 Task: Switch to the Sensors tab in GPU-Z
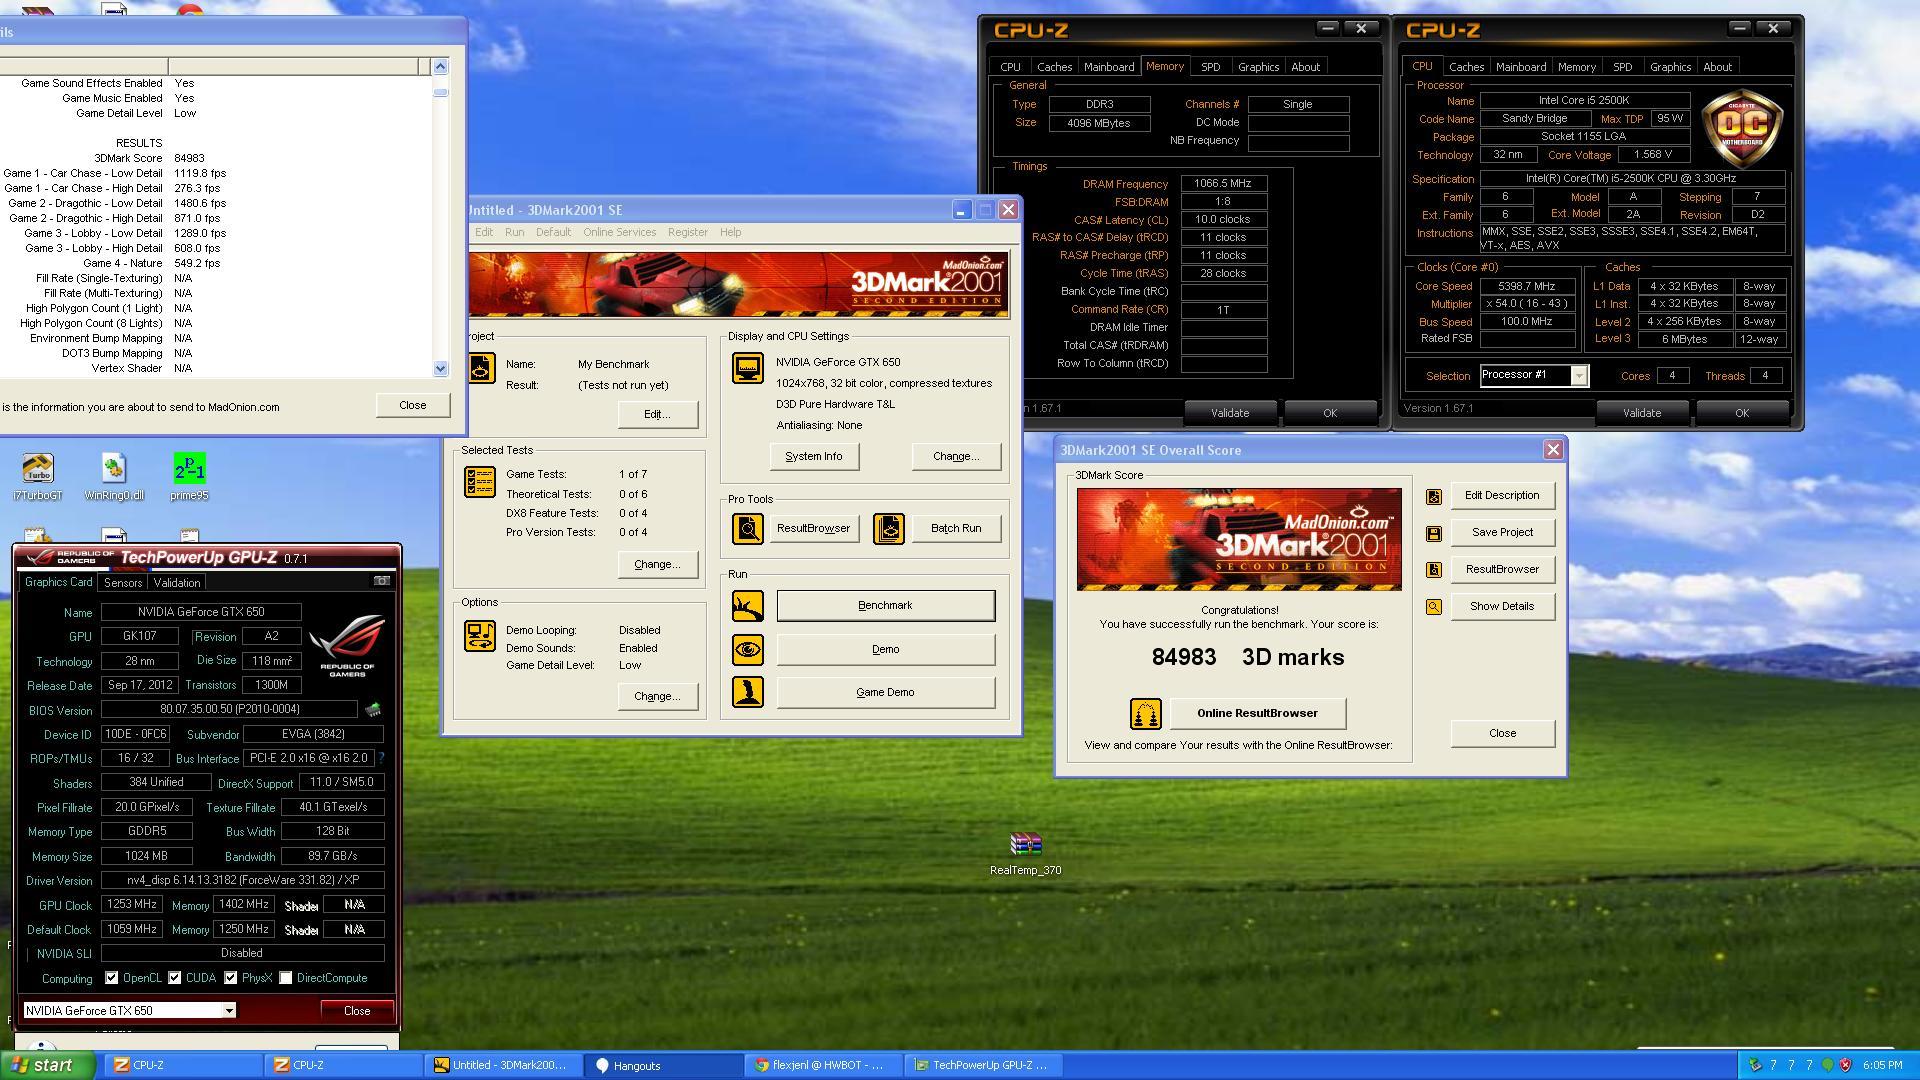pyautogui.click(x=123, y=583)
